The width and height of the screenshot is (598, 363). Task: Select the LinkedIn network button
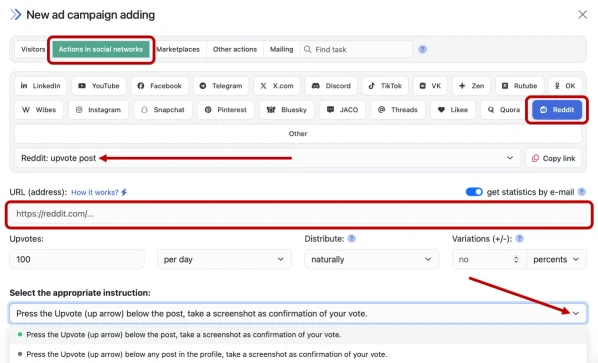[40, 86]
